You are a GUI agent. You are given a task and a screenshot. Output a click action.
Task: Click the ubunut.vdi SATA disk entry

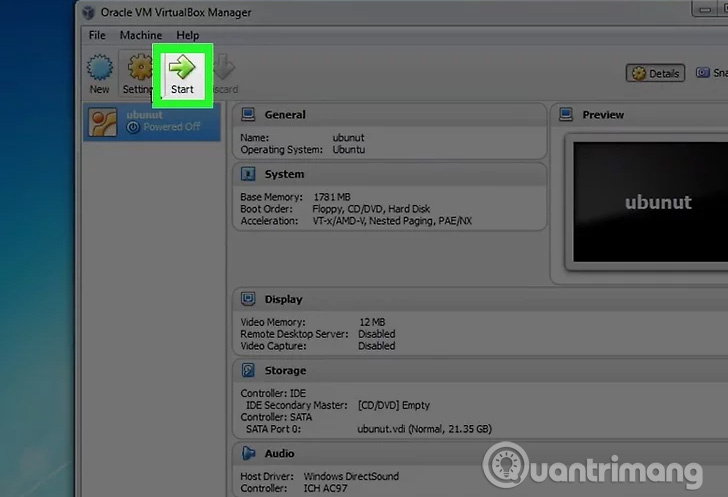pyautogui.click(x=424, y=429)
